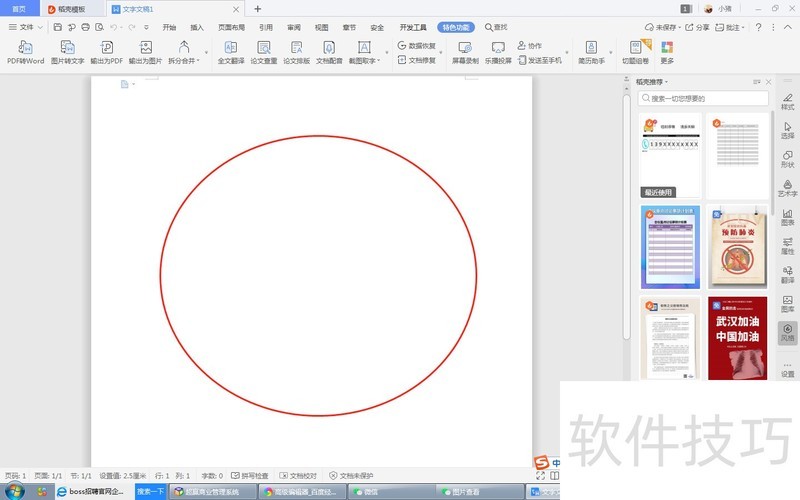Open the 简历助手 resume assistant

[592, 48]
